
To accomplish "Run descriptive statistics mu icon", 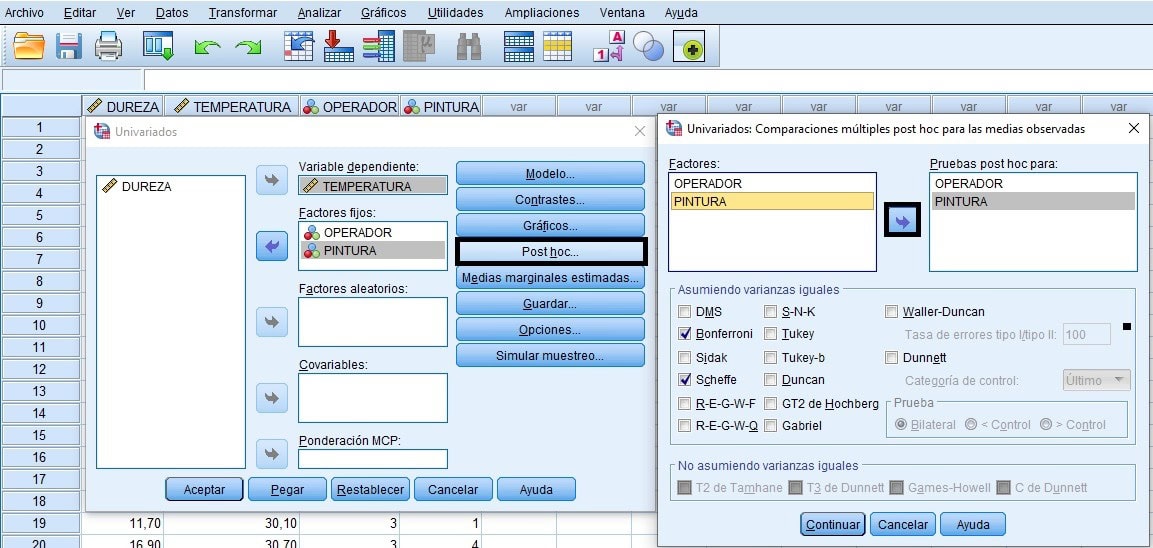I will [420, 47].
